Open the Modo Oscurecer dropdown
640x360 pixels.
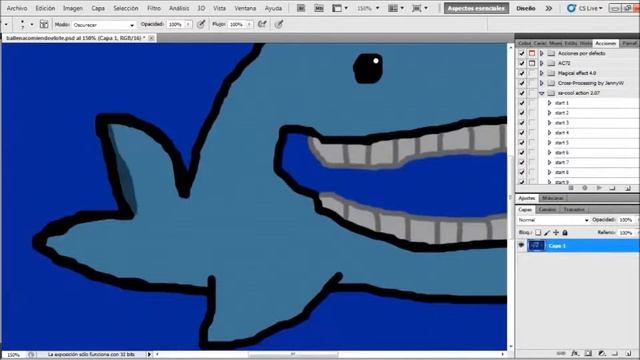[x=104, y=25]
